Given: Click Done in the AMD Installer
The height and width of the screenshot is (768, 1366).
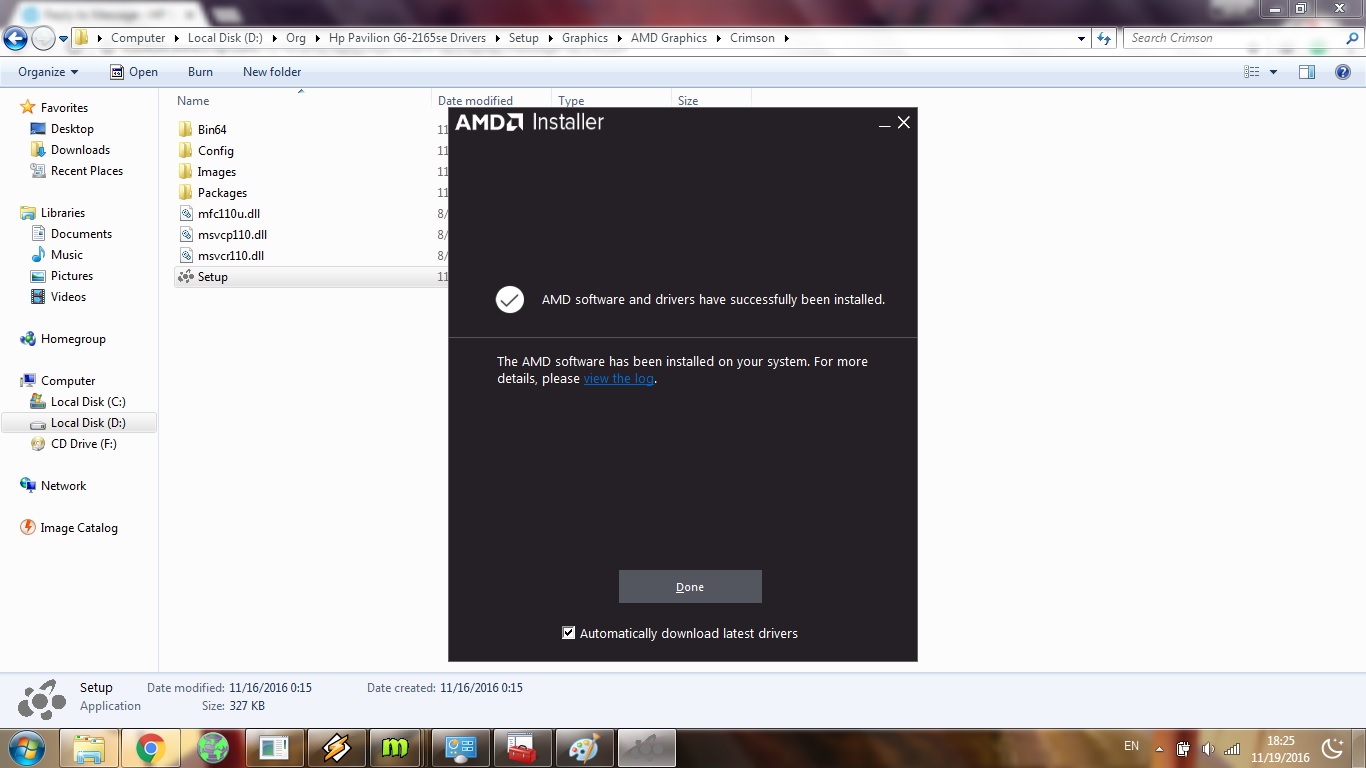Looking at the screenshot, I should click(690, 587).
